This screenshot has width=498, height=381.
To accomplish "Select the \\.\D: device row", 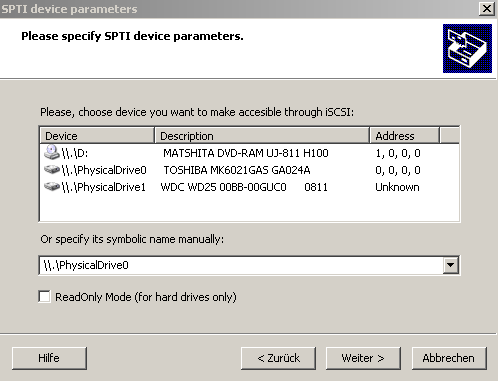I will pyautogui.click(x=249, y=153).
